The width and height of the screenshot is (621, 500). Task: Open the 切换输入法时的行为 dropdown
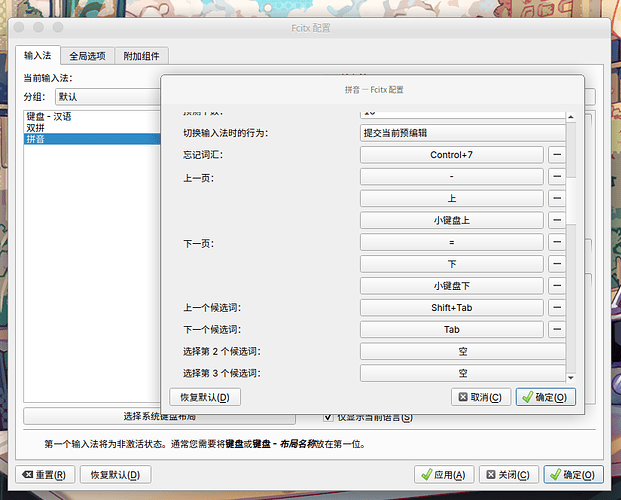[x=463, y=133]
